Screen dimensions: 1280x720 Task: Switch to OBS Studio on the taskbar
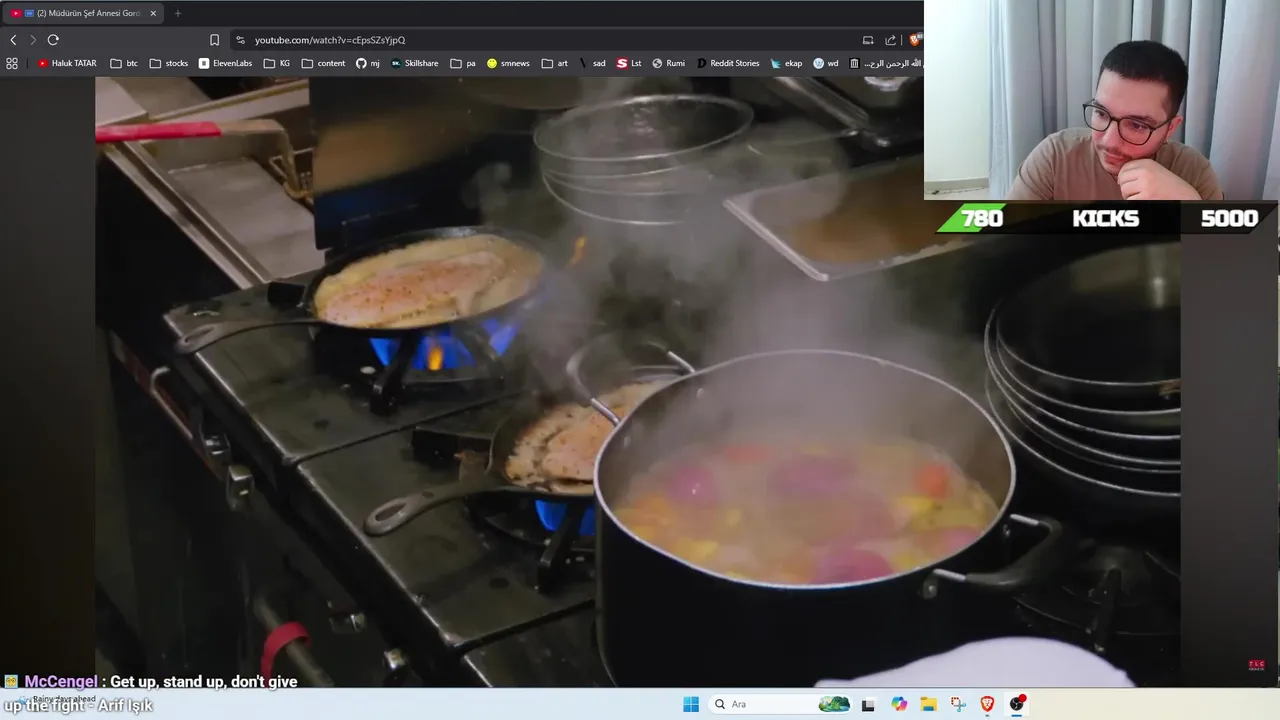pyautogui.click(x=1017, y=704)
